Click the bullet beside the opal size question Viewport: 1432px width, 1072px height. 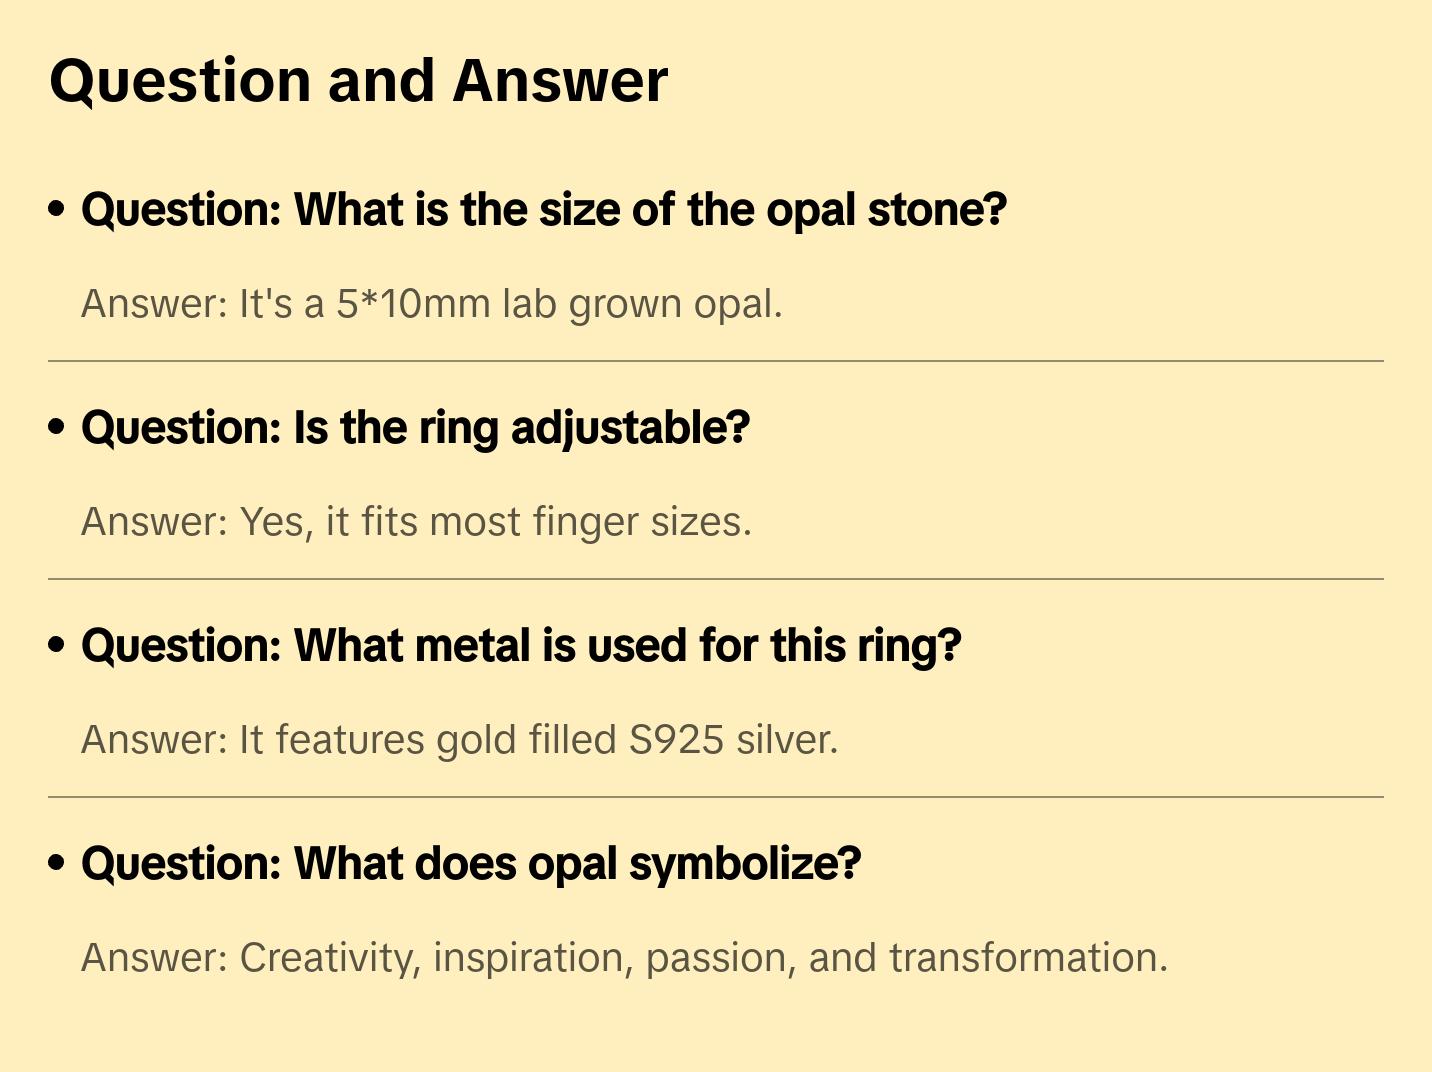click(57, 210)
